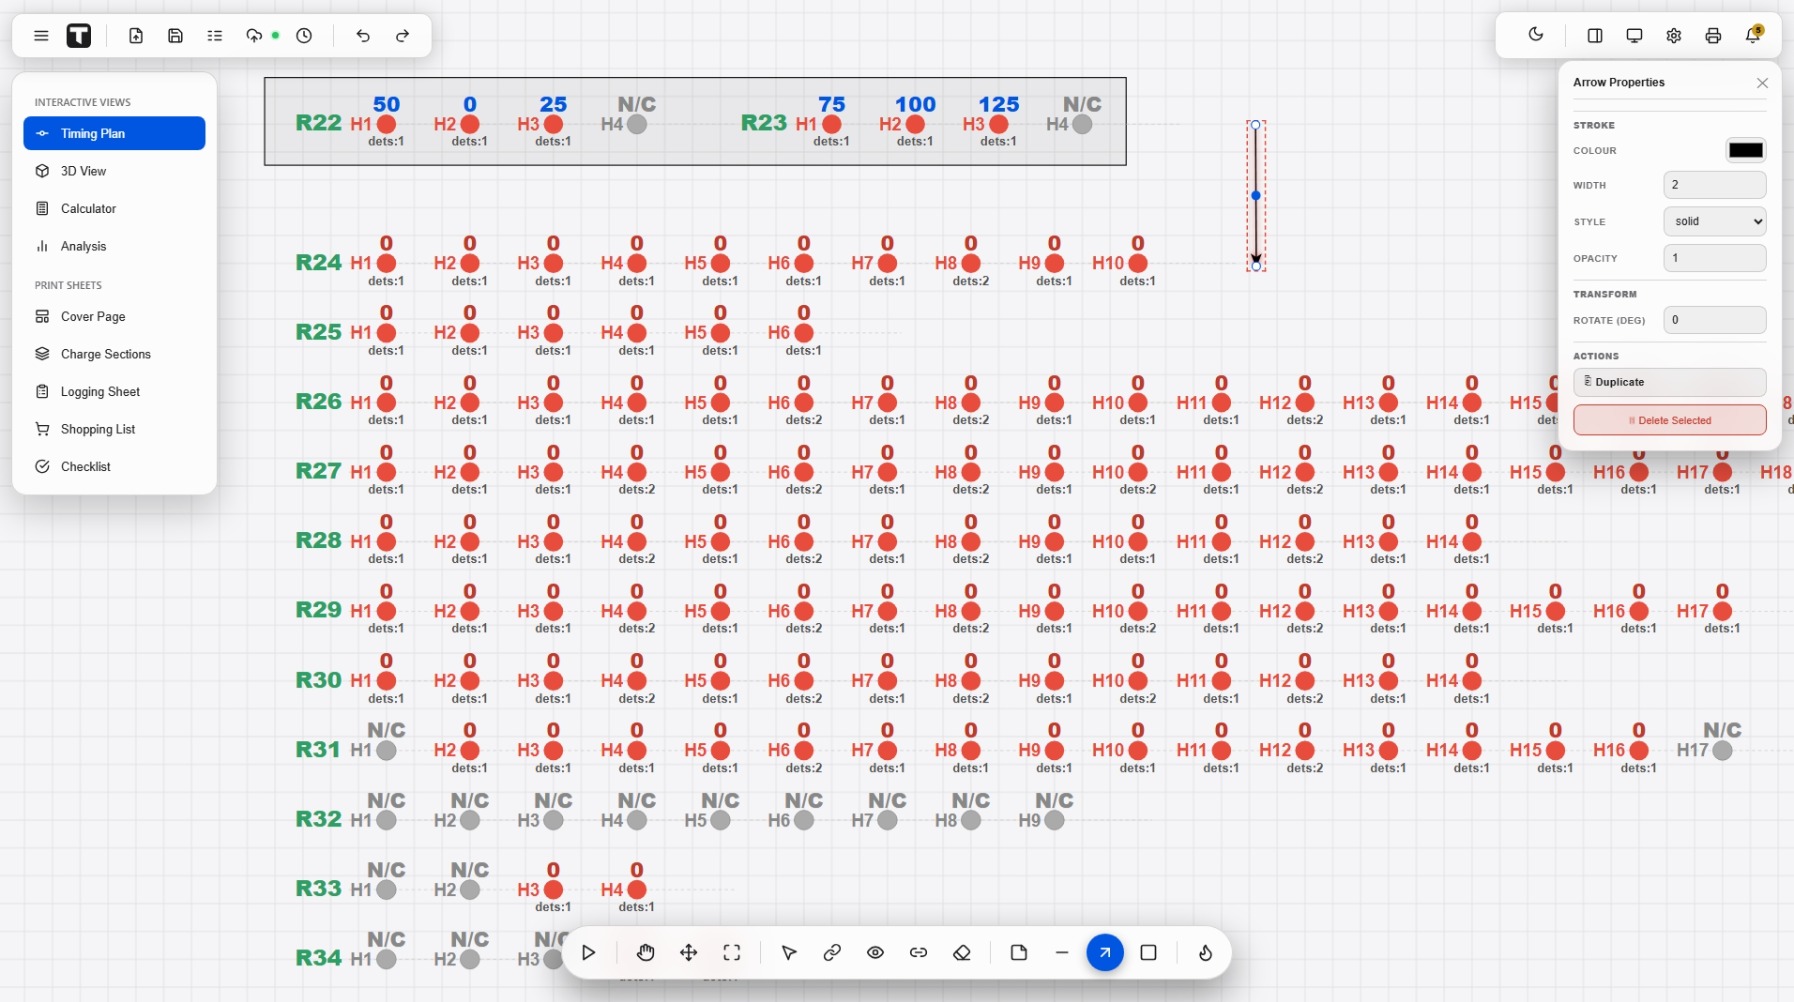Open the Logging Sheet

tap(114, 392)
